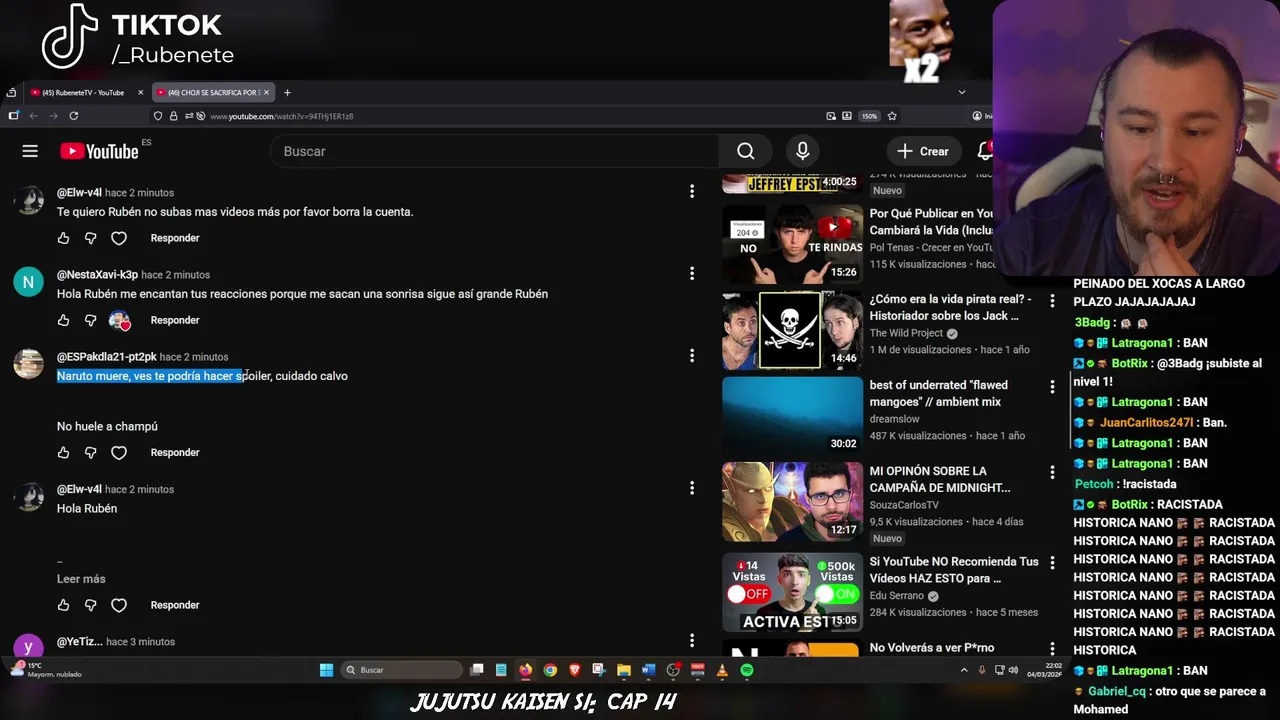The width and height of the screenshot is (1280, 720).
Task: Like the 'Hola Rubén' comment by @Elw-v4l
Action: coord(63,605)
